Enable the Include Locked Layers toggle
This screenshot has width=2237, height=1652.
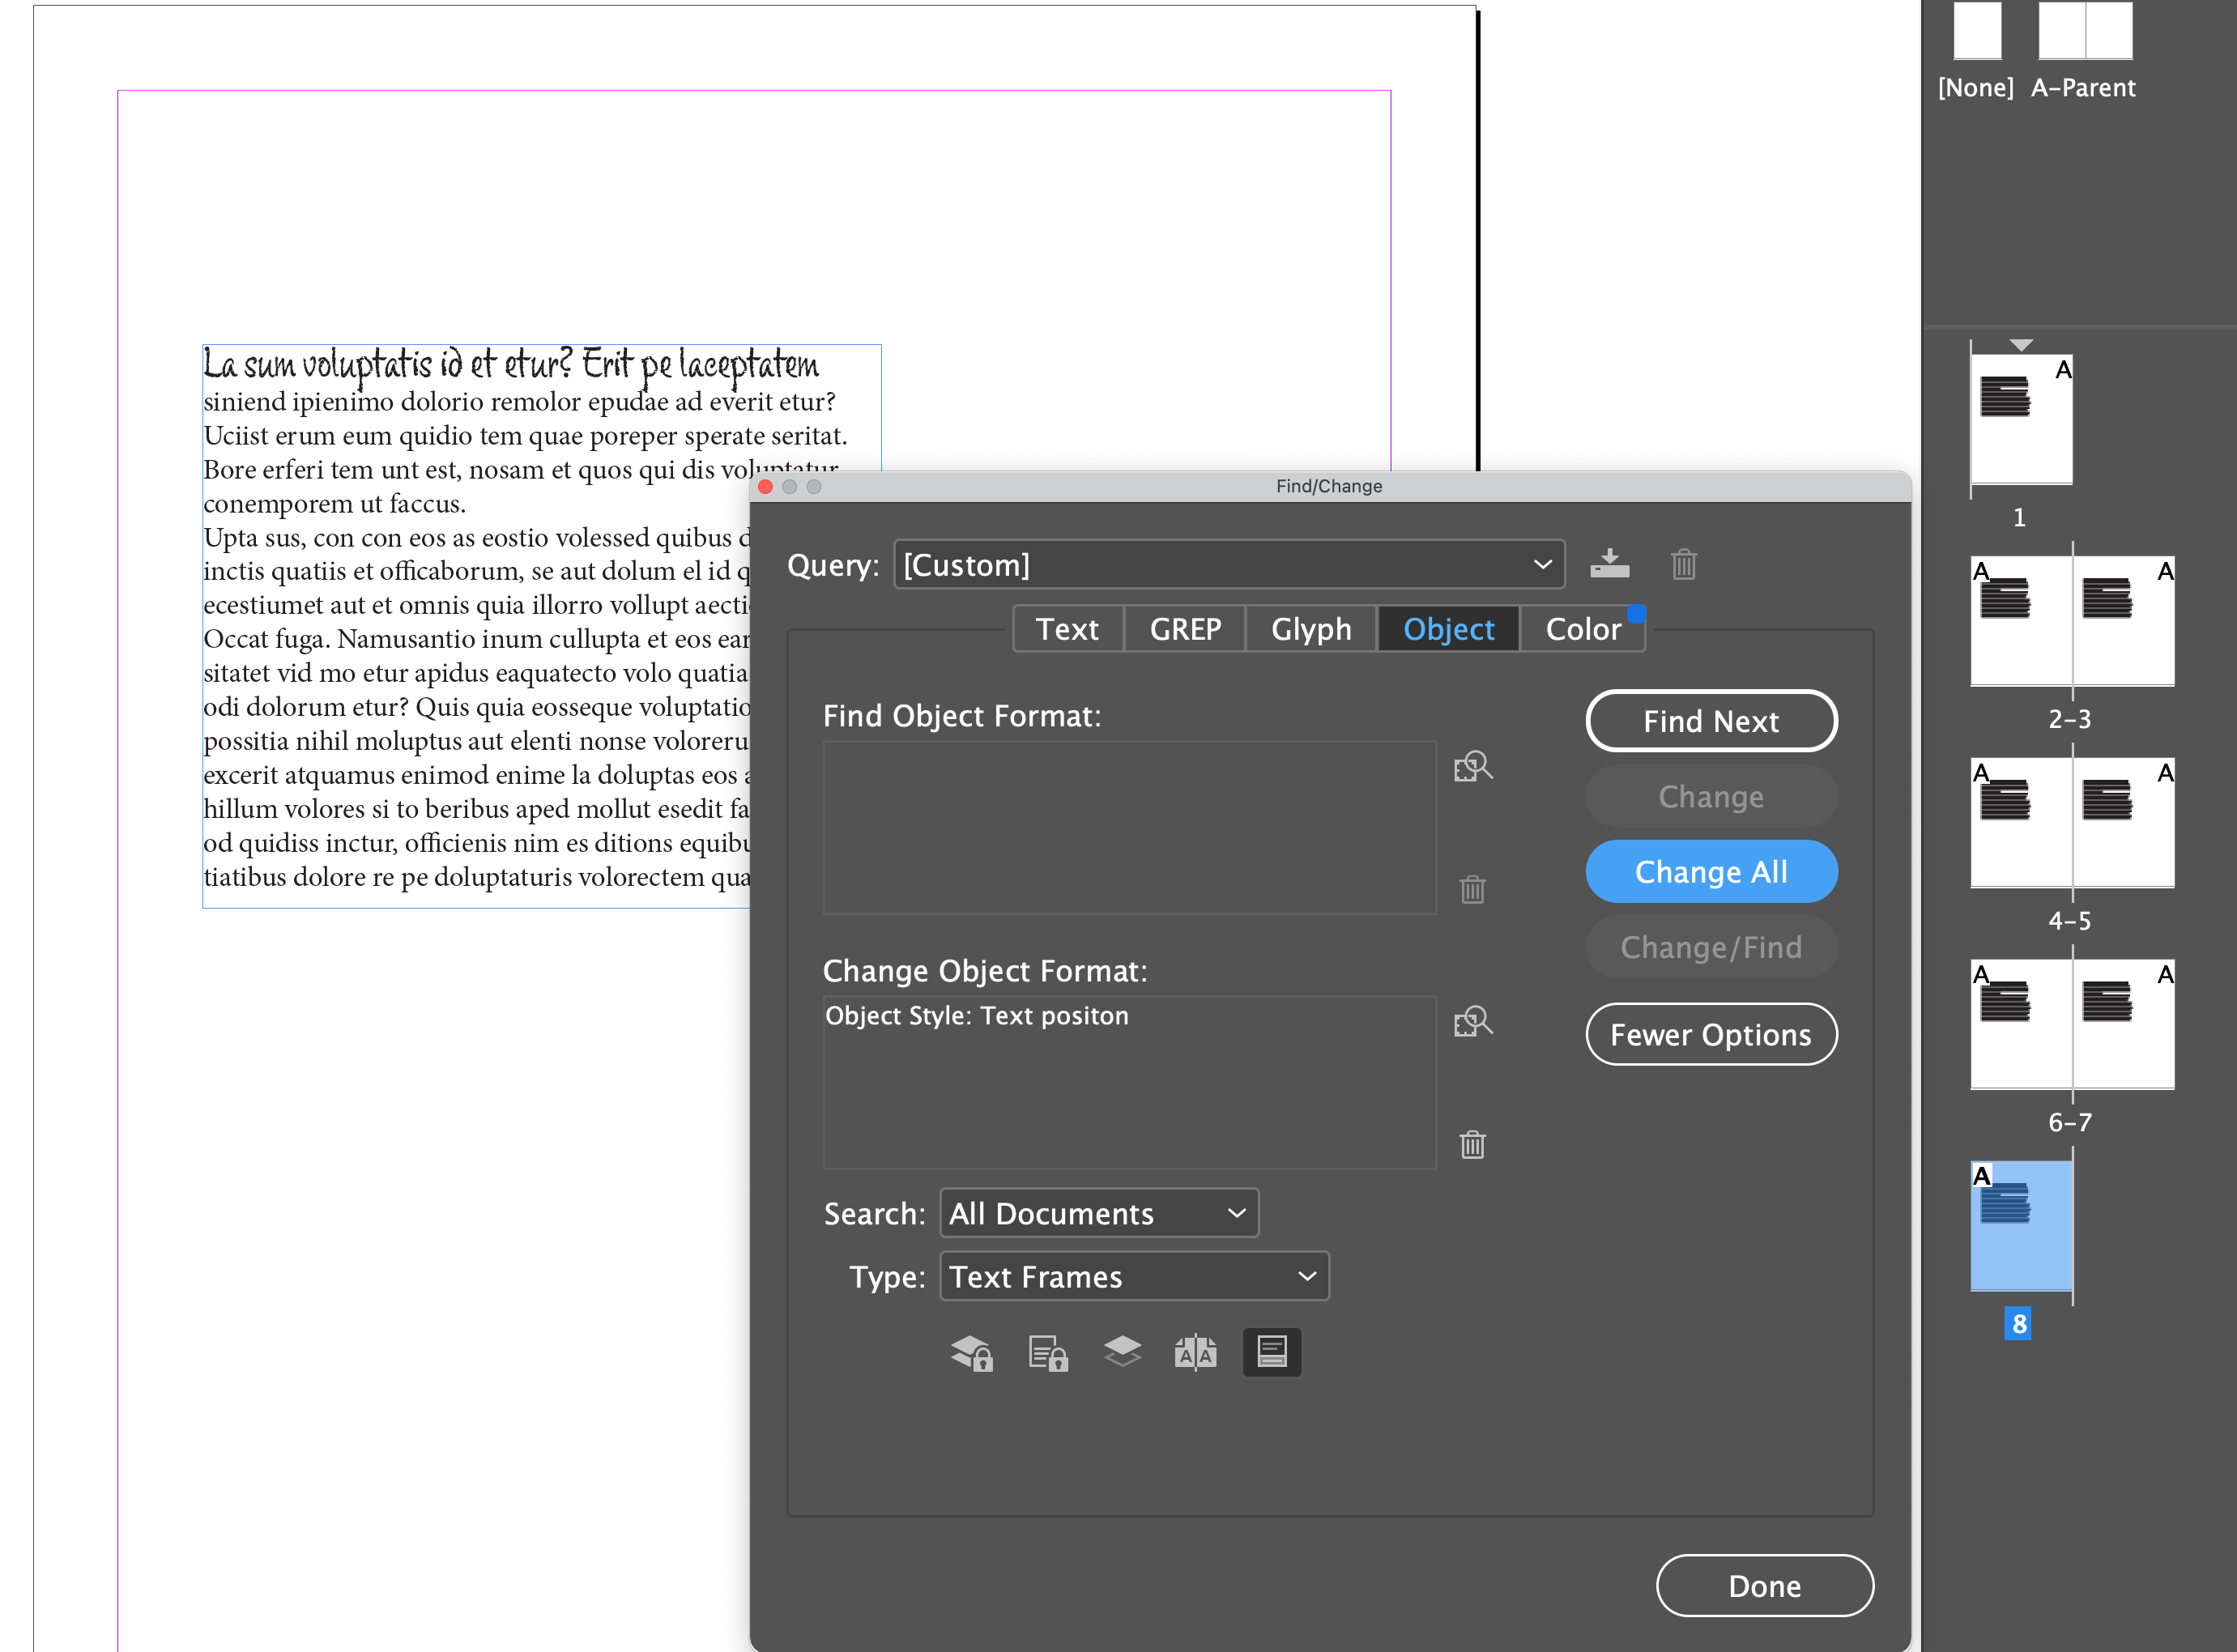pos(971,1352)
